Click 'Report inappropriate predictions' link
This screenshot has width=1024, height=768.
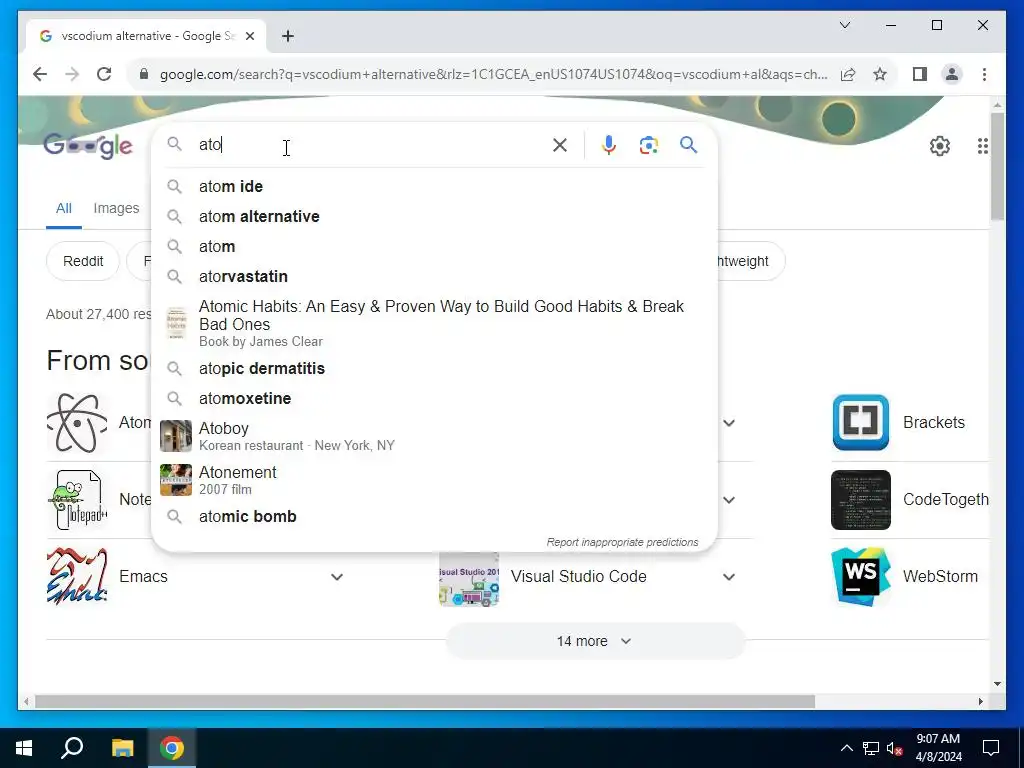coord(622,542)
